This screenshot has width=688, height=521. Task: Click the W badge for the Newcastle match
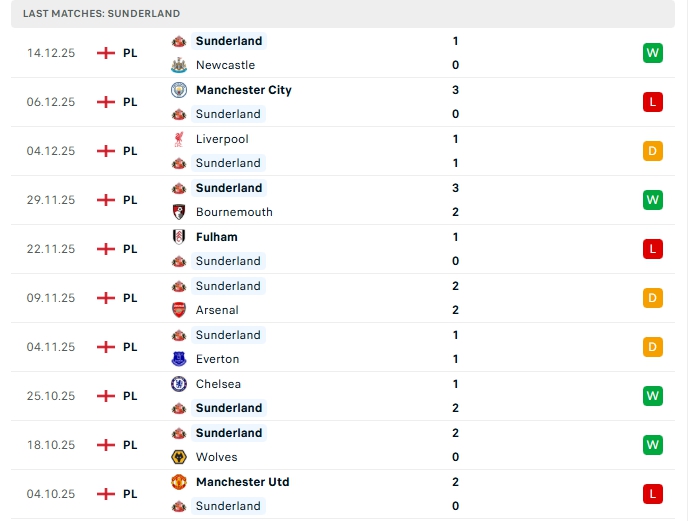pyautogui.click(x=653, y=53)
